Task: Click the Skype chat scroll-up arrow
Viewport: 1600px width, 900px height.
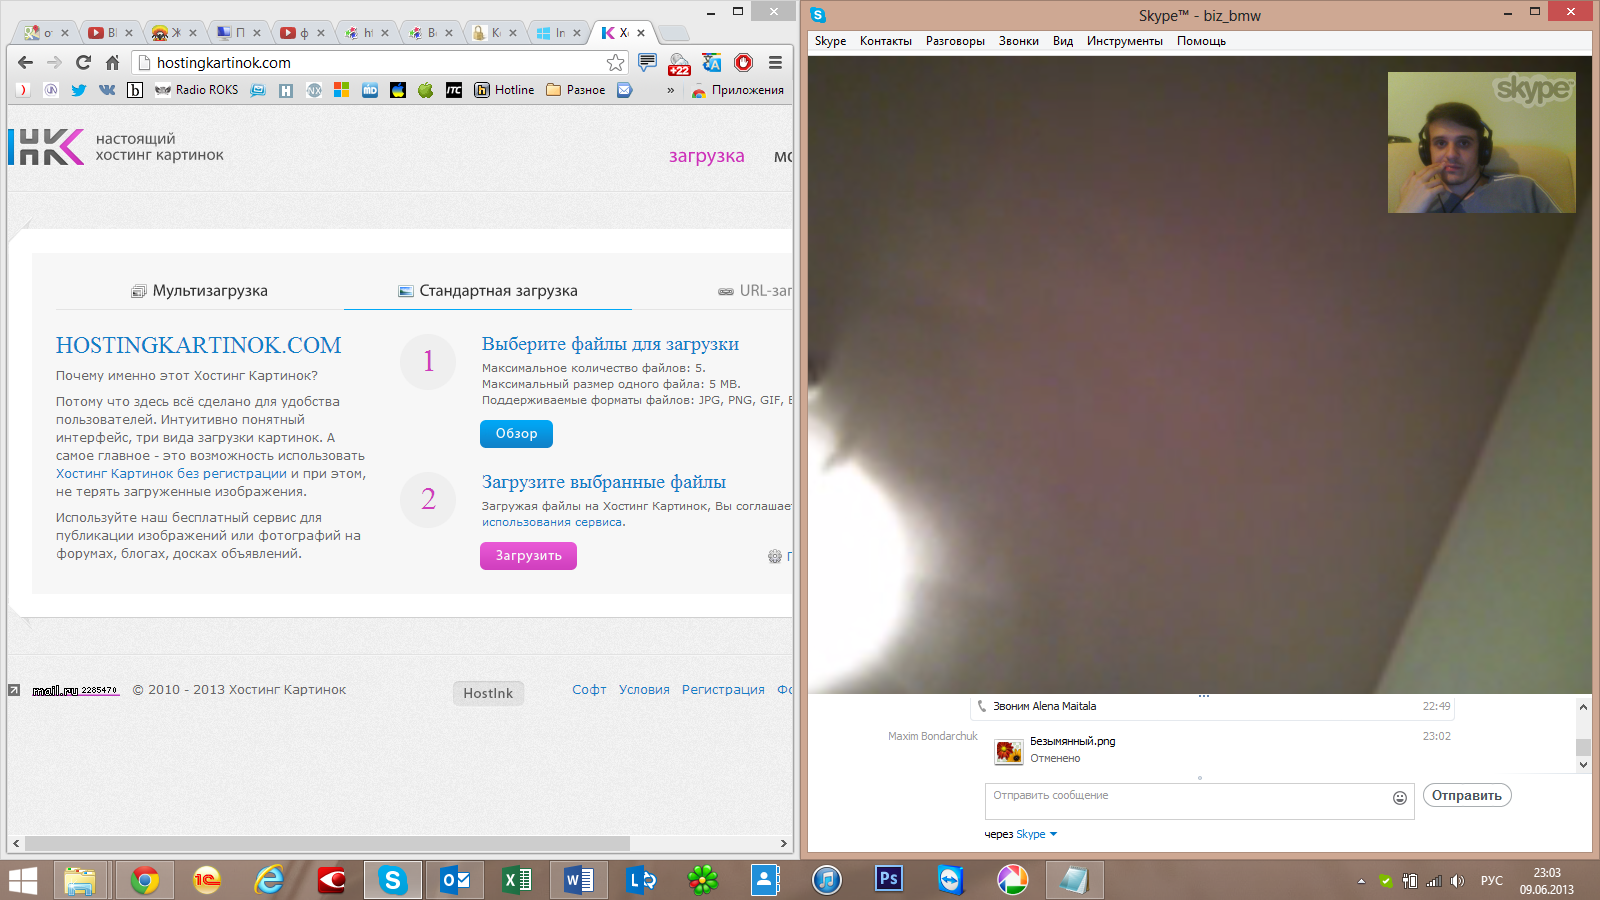Action: tap(1583, 707)
